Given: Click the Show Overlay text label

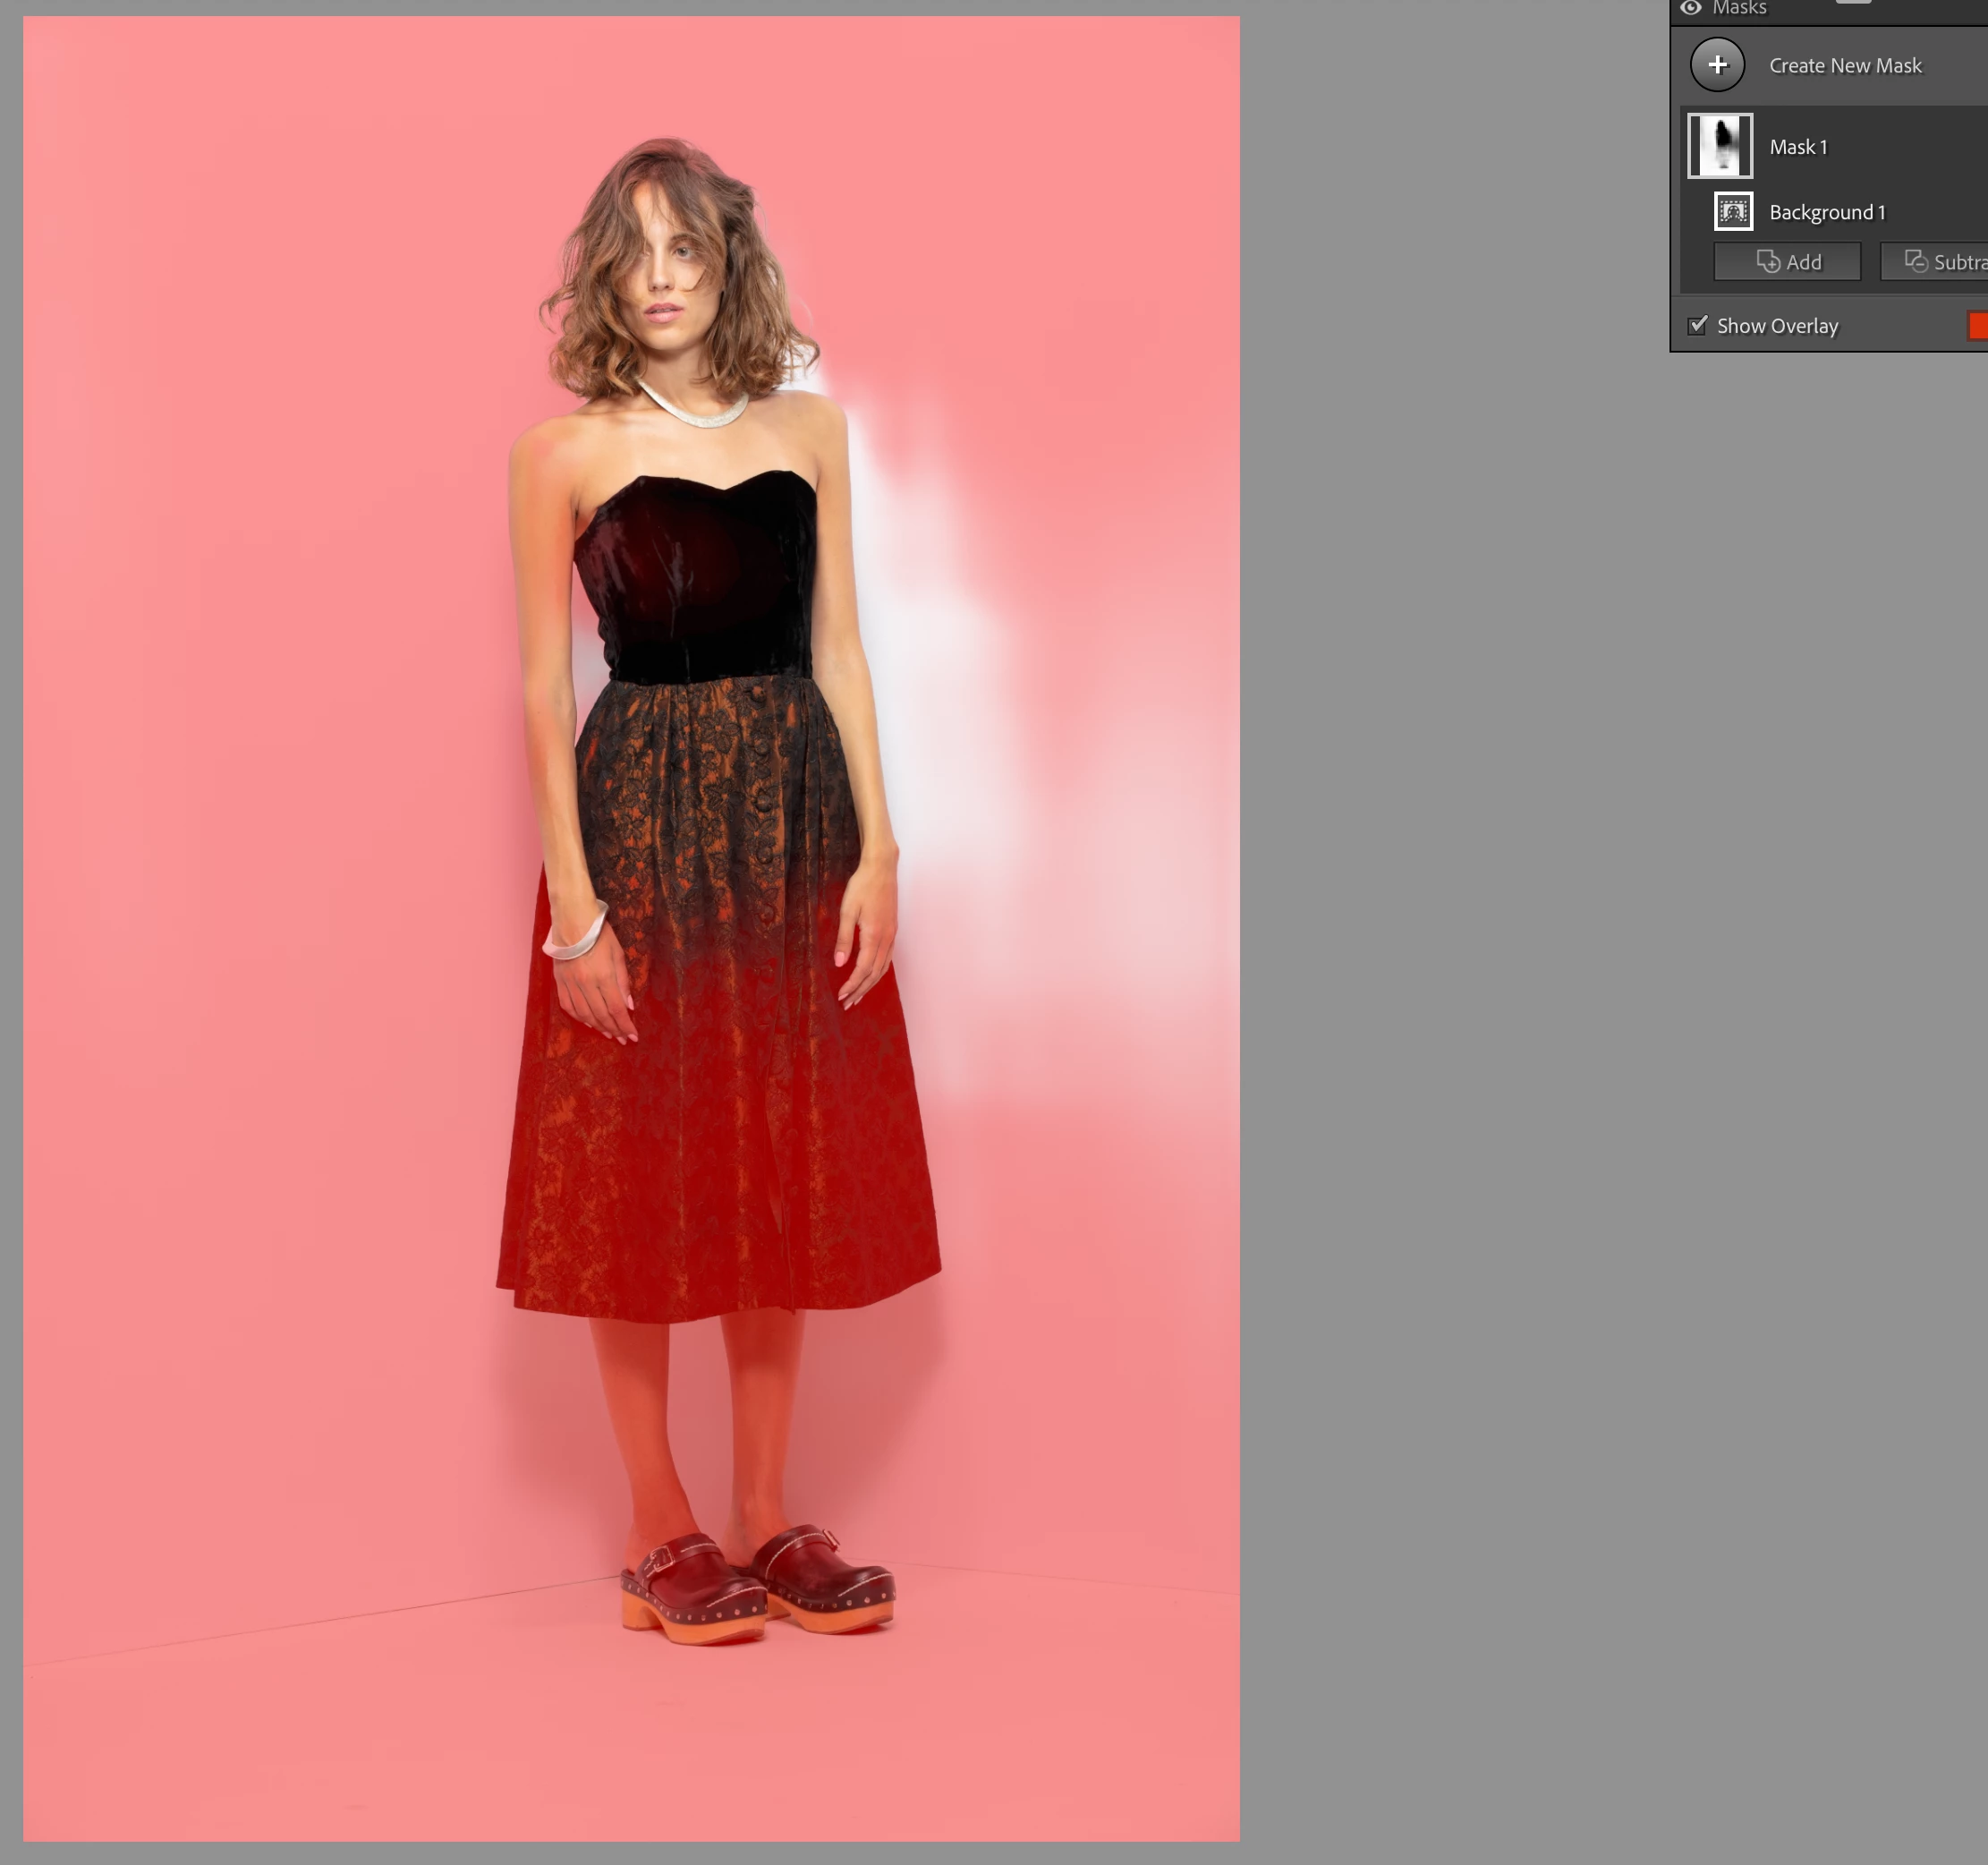Looking at the screenshot, I should [1777, 326].
